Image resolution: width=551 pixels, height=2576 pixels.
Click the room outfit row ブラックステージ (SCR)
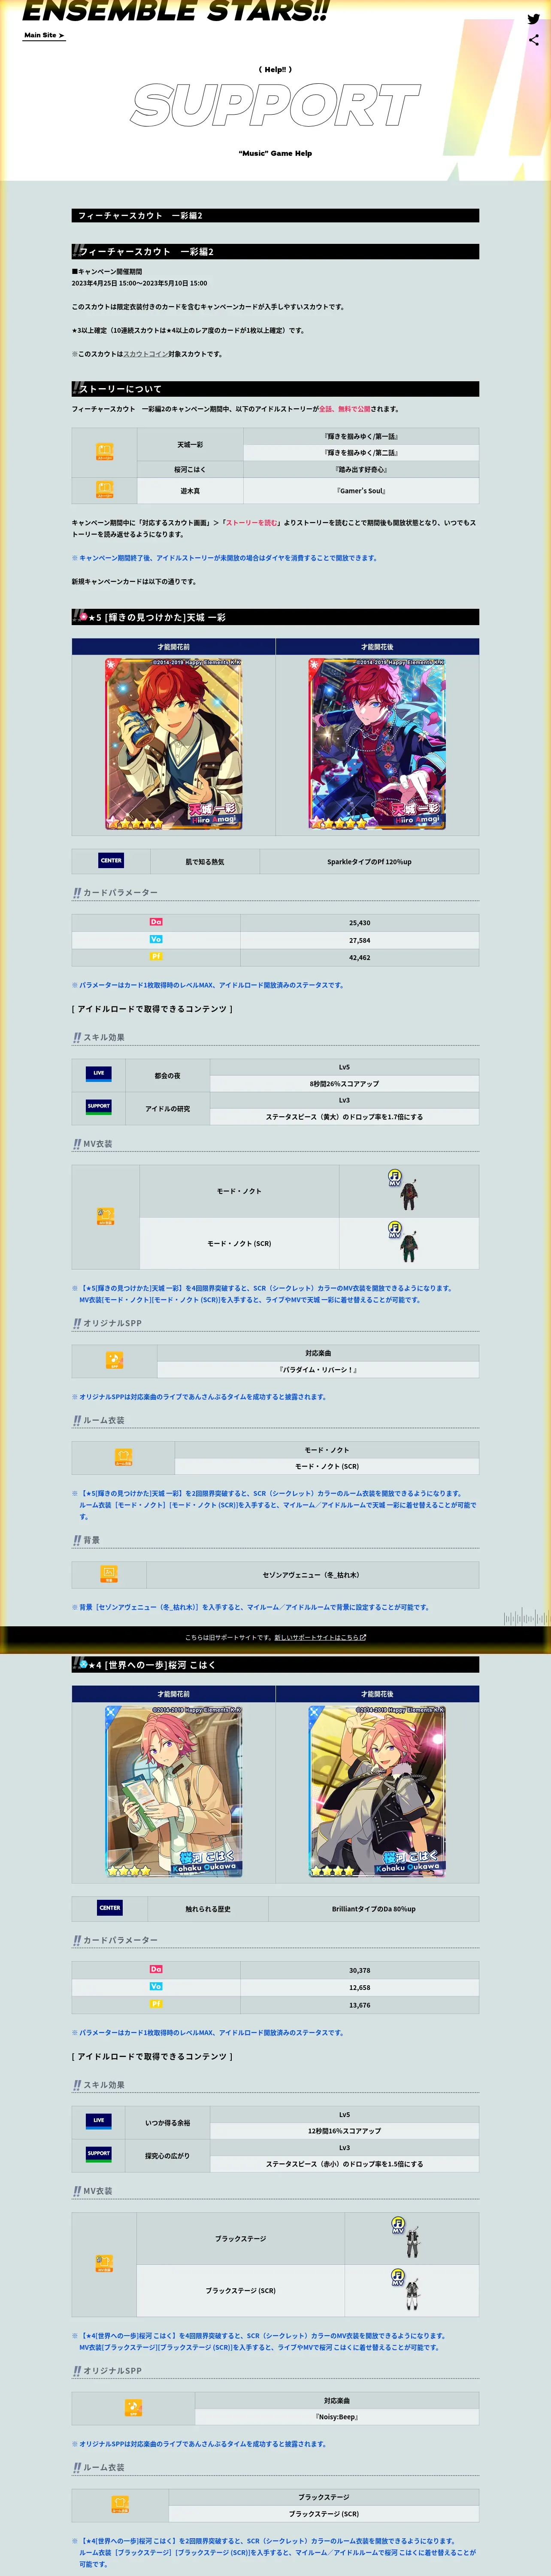323,2514
